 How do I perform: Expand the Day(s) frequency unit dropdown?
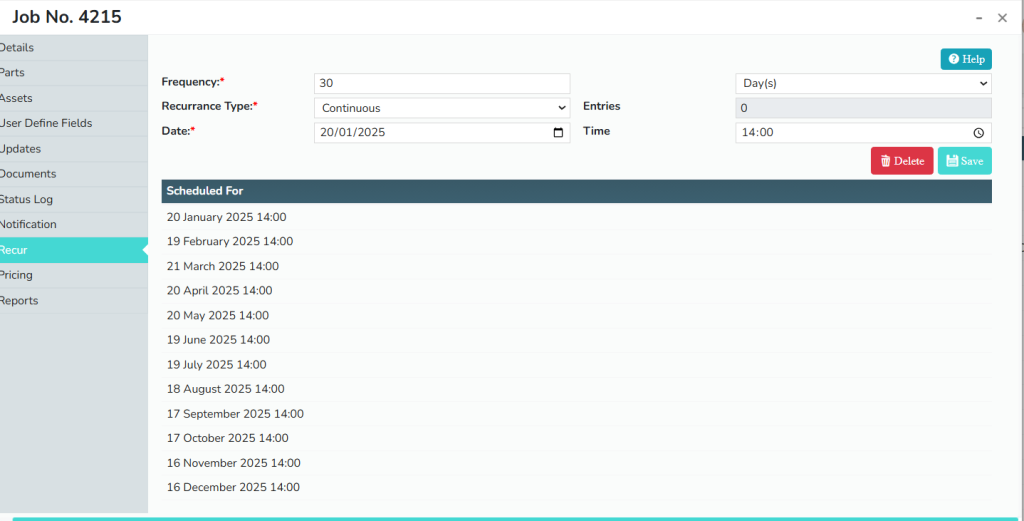point(863,83)
